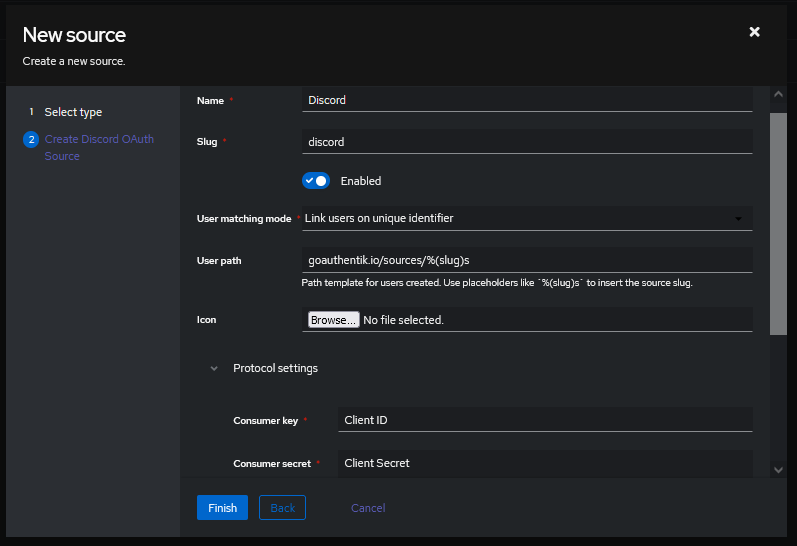Collapse the Protocol settings section
Screen dimensions: 797x546
pos(275,368)
